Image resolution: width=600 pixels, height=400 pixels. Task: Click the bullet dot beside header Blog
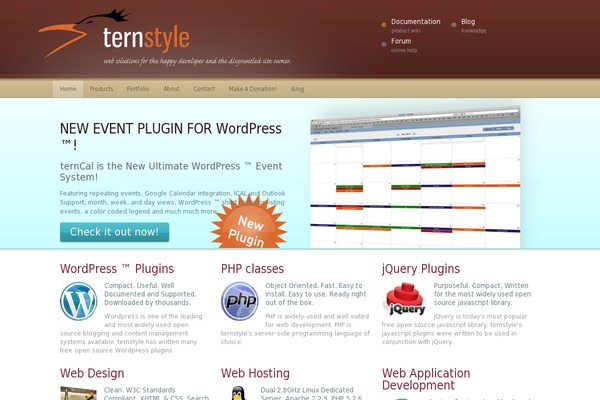point(454,25)
